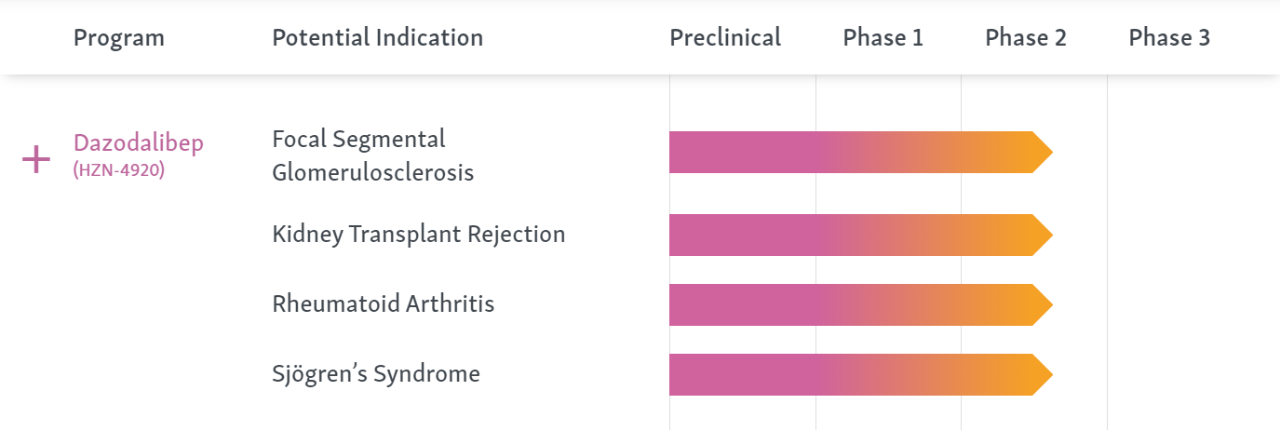Open the Dazodalibep program link
1280x430 pixels.
pyautogui.click(x=138, y=143)
